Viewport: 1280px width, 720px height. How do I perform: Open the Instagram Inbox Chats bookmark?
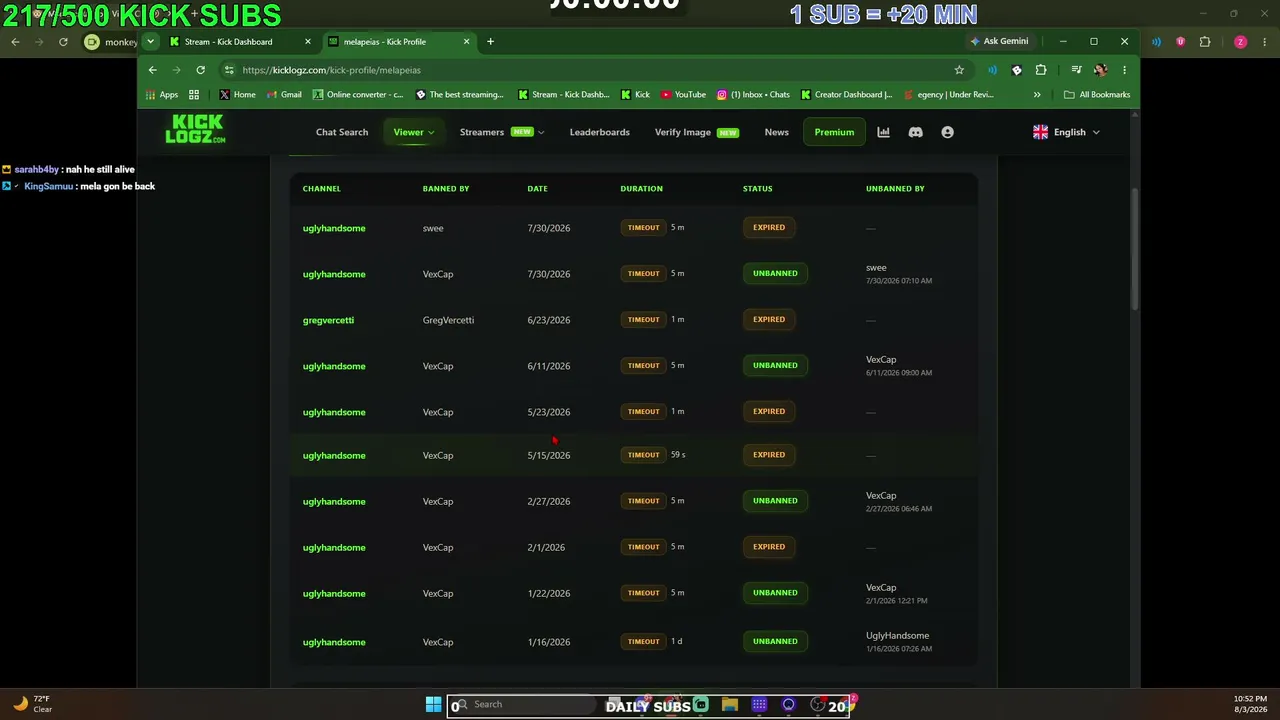coord(753,95)
